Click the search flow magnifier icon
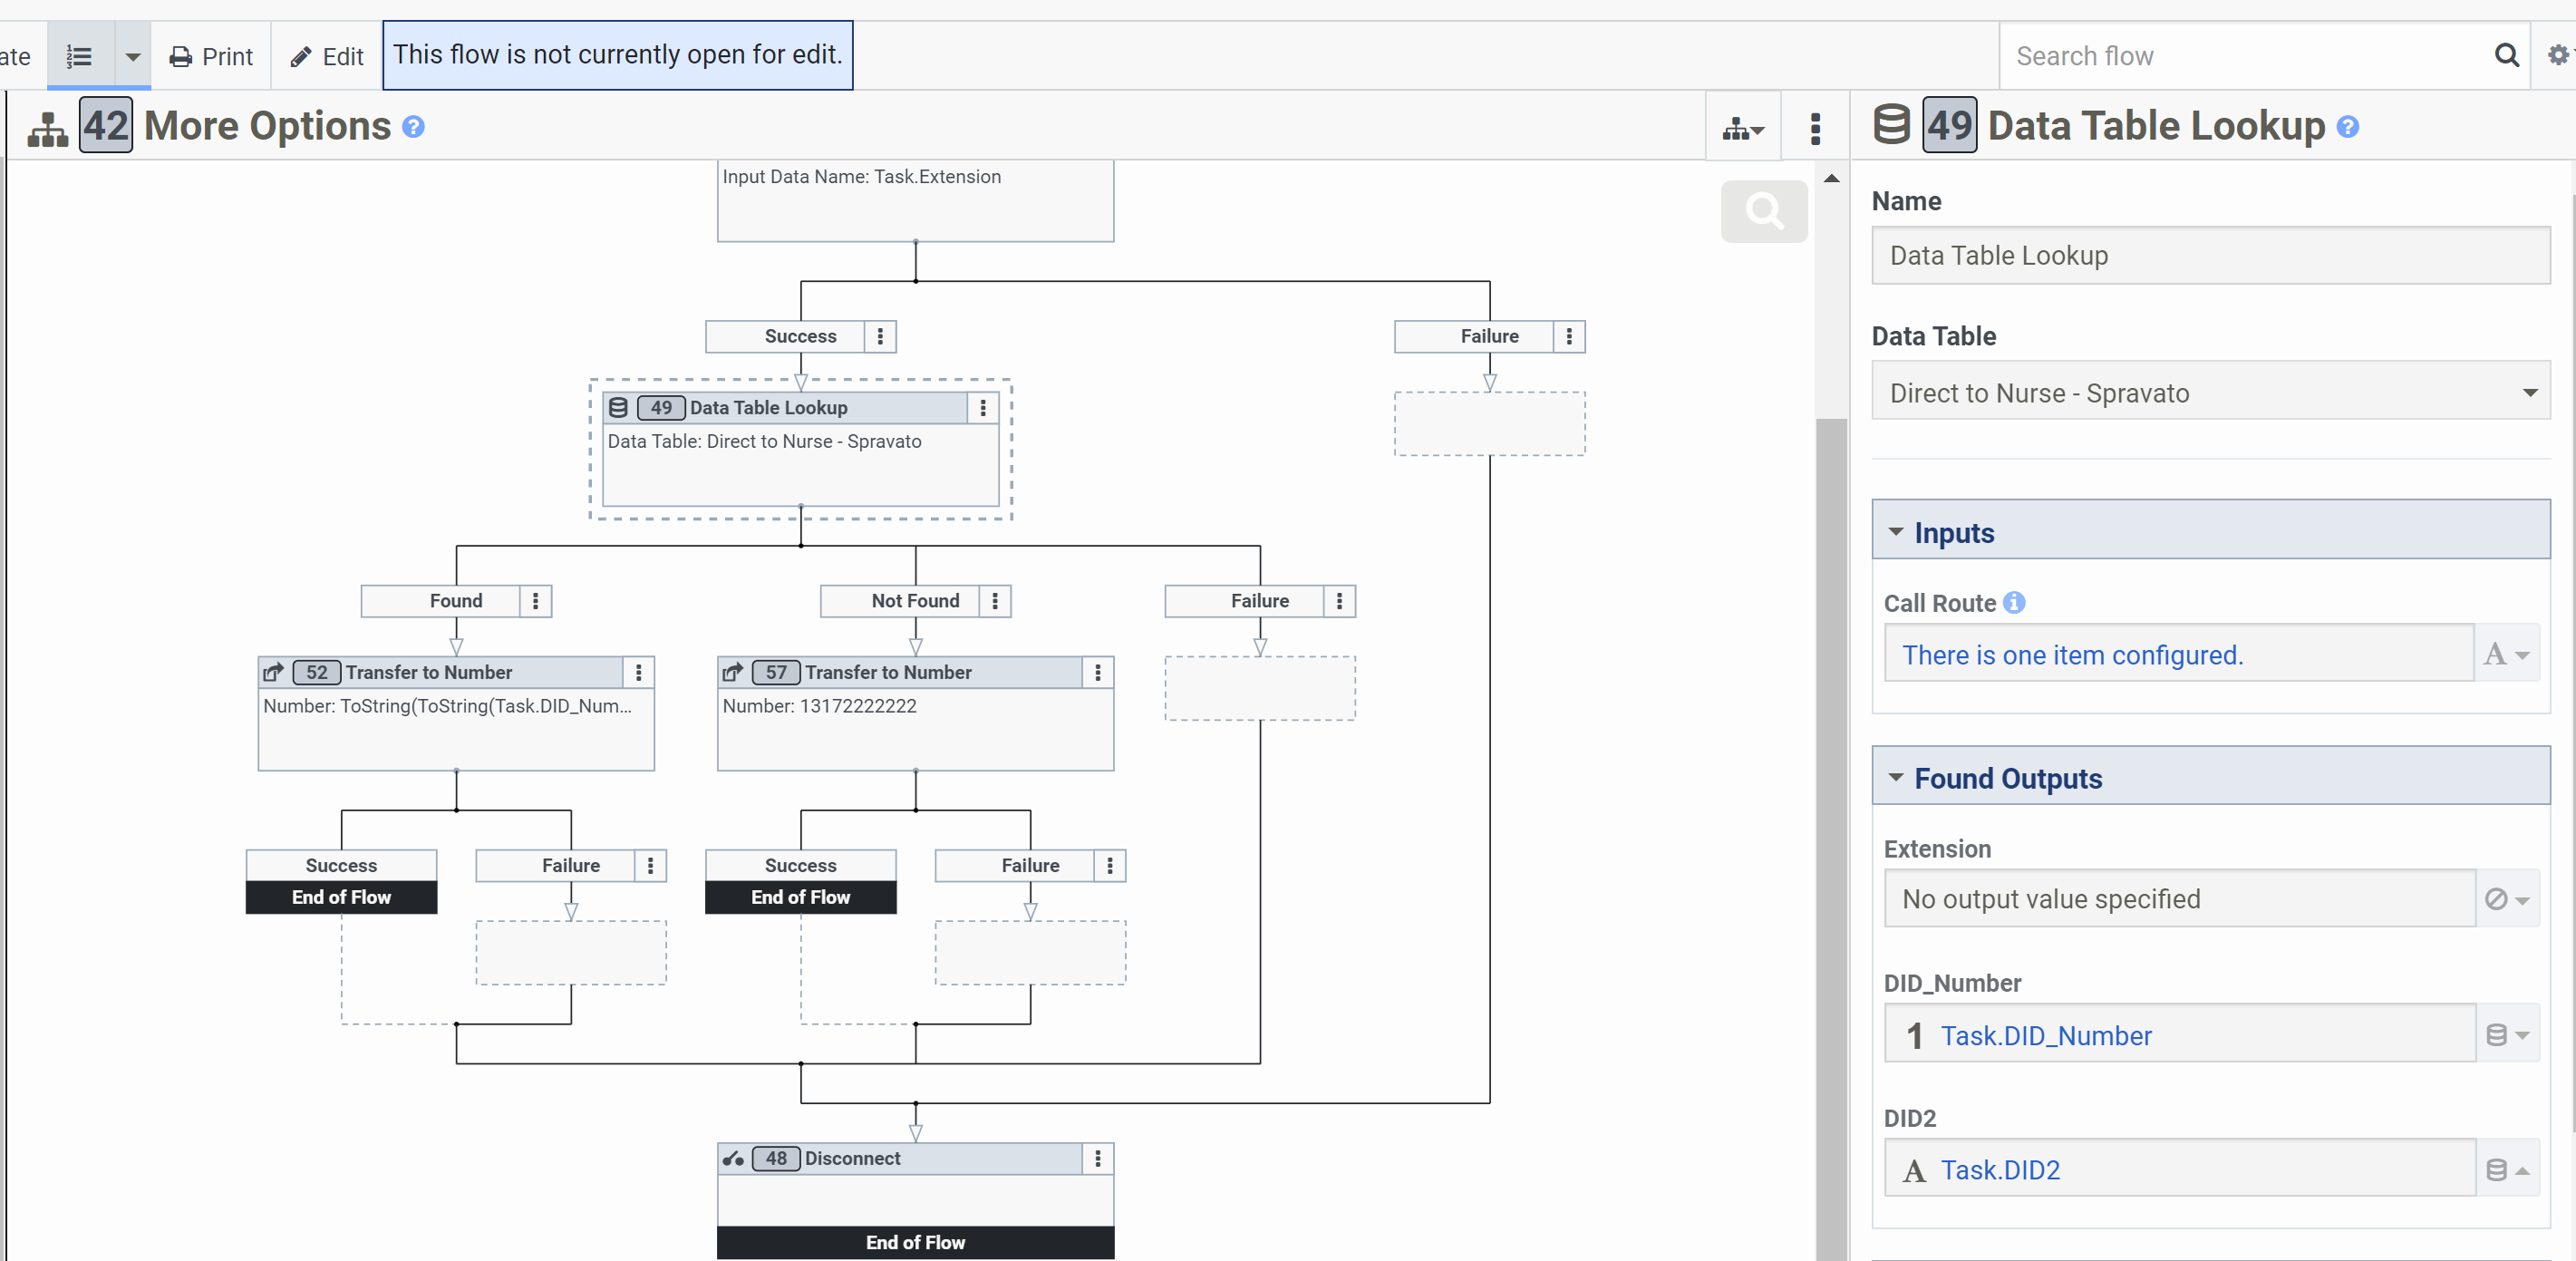 2506,55
